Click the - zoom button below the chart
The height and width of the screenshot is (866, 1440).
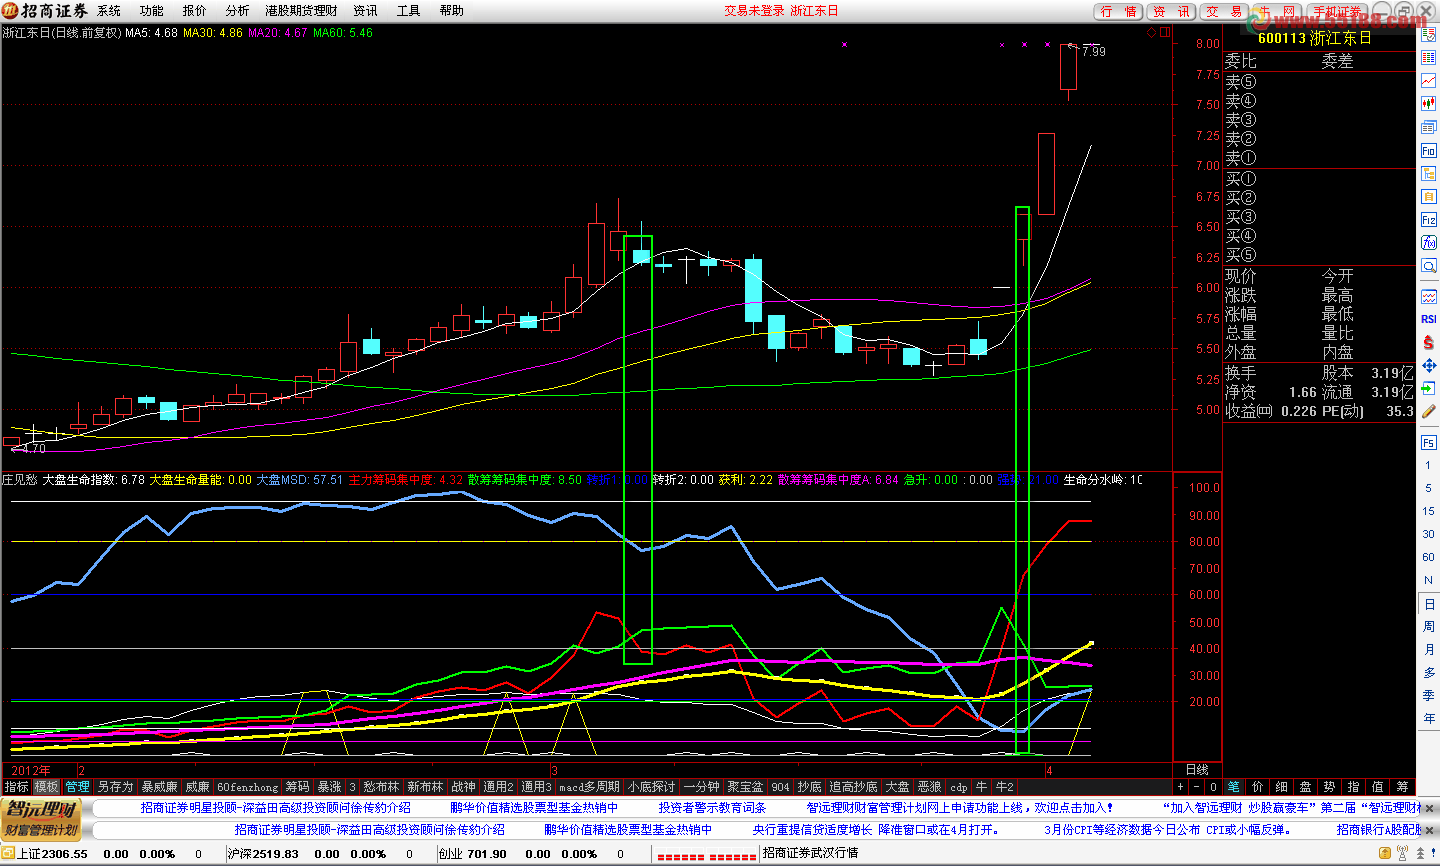tap(1196, 787)
